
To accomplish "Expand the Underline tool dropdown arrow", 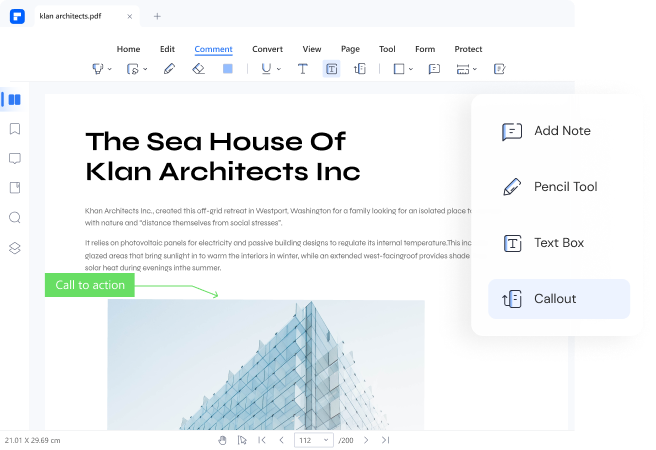I will 279,69.
